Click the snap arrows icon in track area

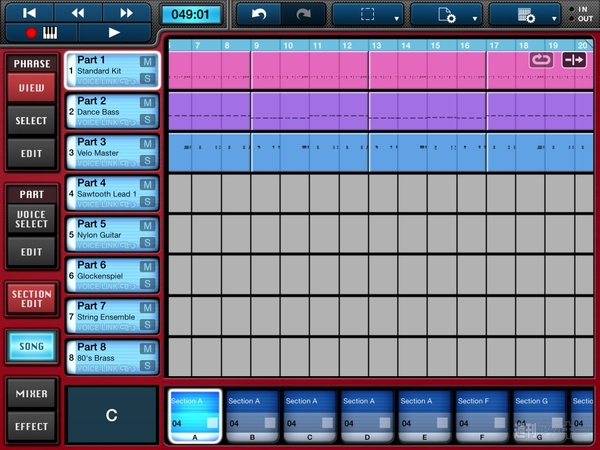(x=574, y=60)
